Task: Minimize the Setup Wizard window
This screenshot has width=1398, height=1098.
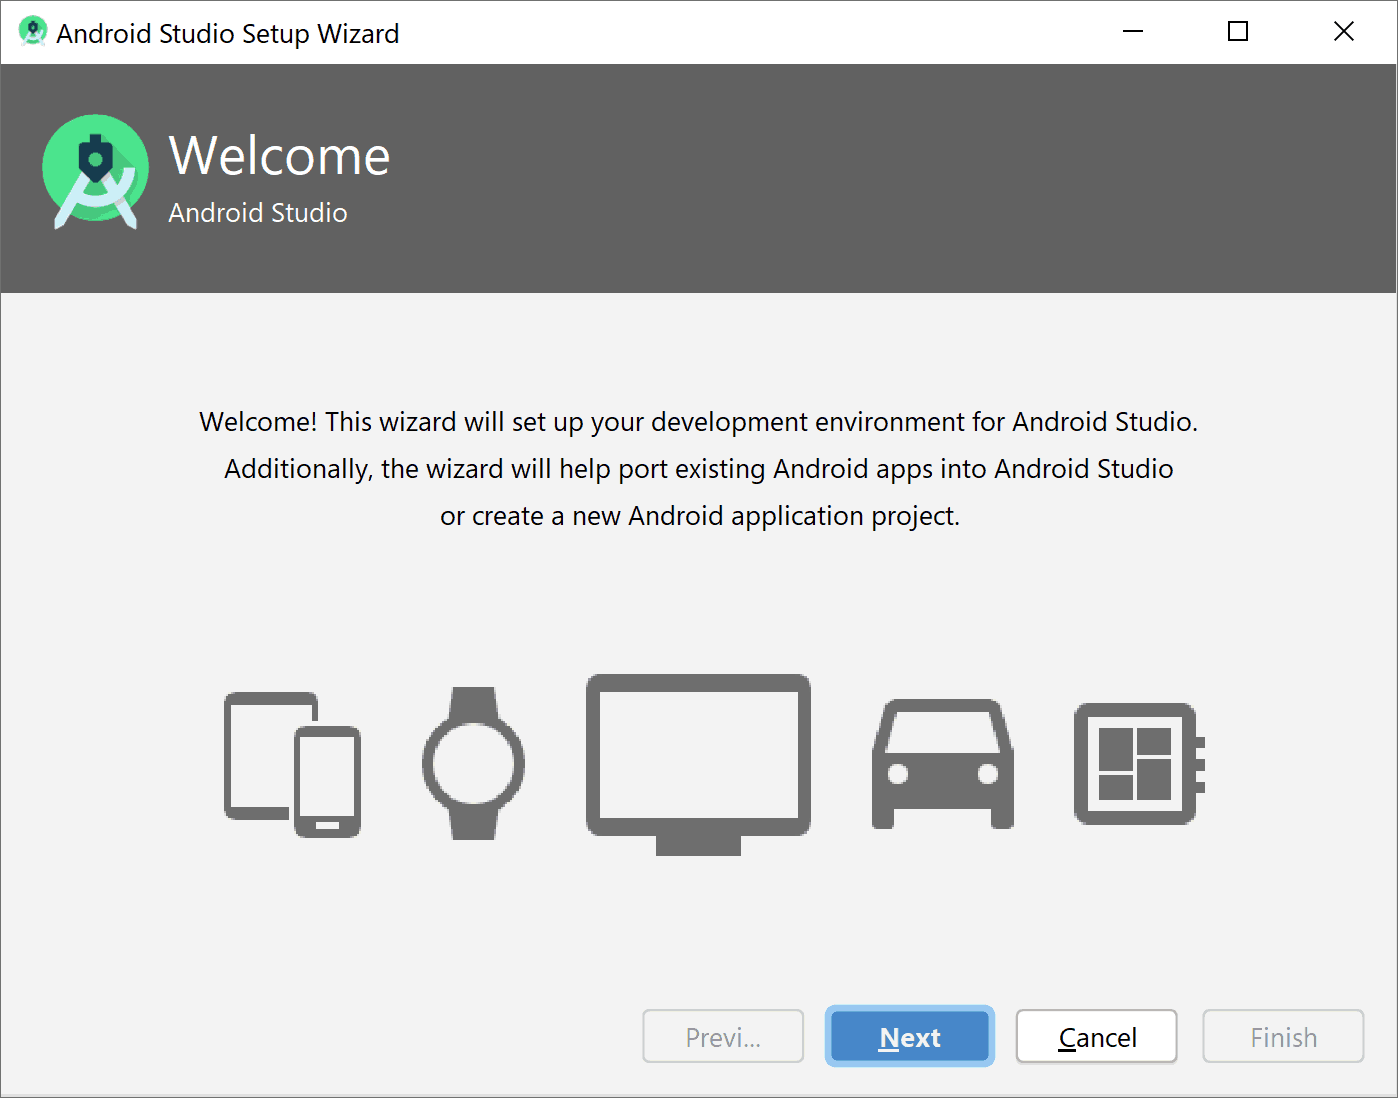Action: click(1133, 32)
